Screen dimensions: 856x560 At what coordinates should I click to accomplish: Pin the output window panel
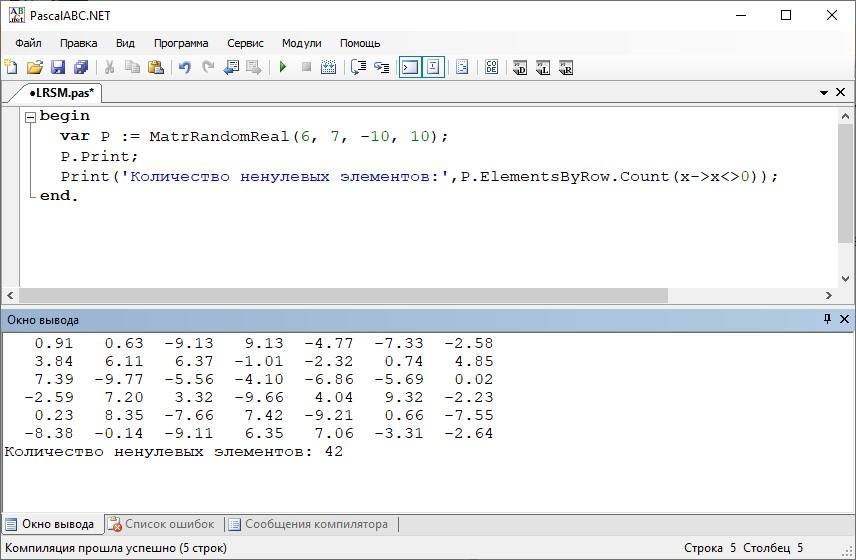pos(827,319)
